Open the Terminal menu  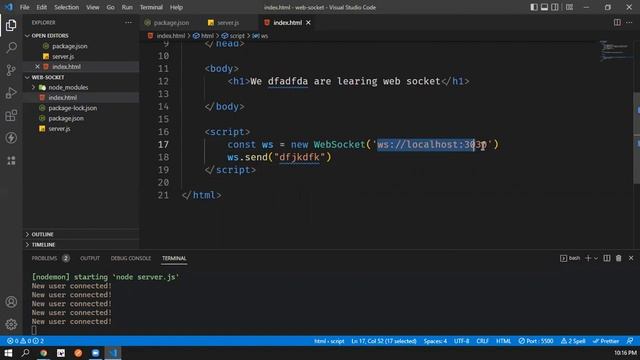151,7
